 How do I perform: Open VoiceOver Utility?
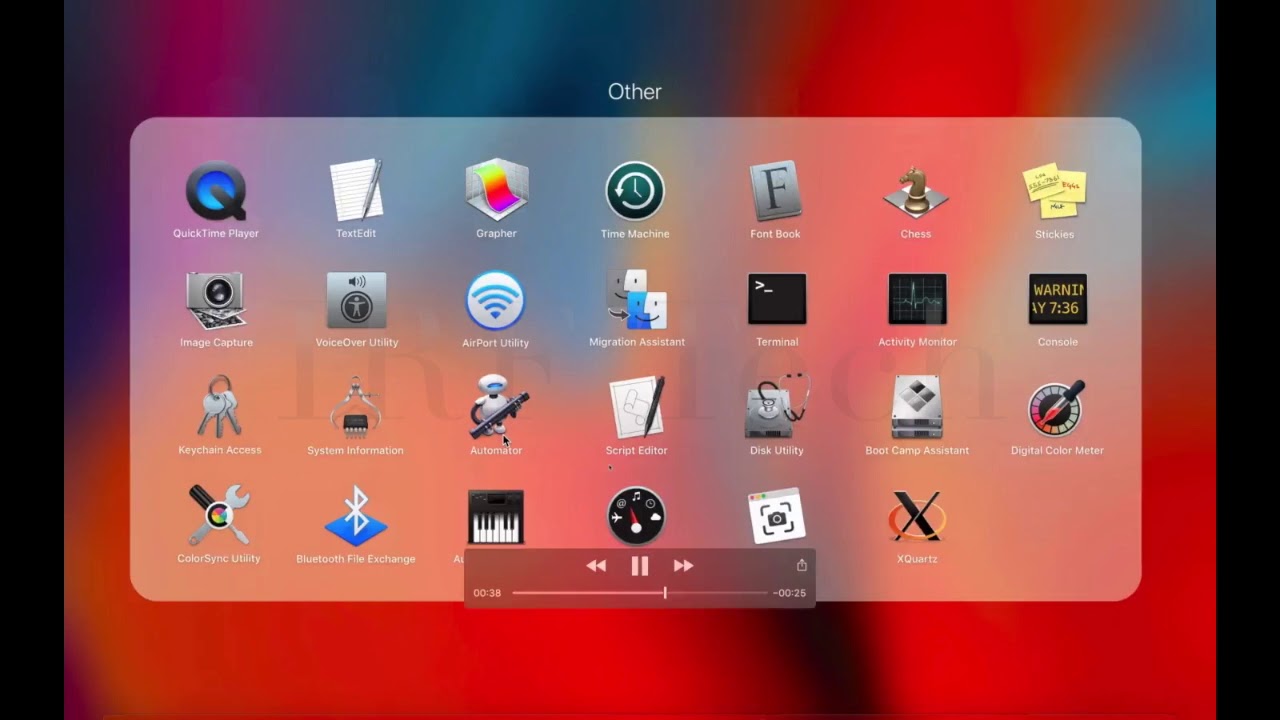pyautogui.click(x=356, y=300)
